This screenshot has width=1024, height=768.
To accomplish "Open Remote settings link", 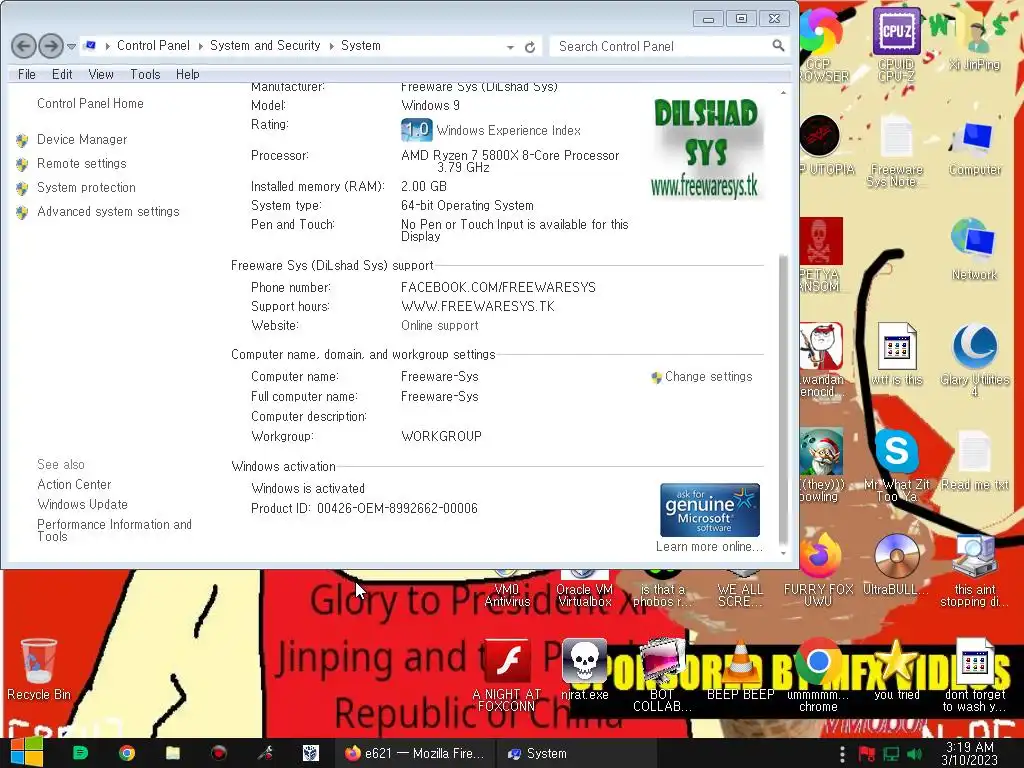I will pyautogui.click(x=82, y=163).
